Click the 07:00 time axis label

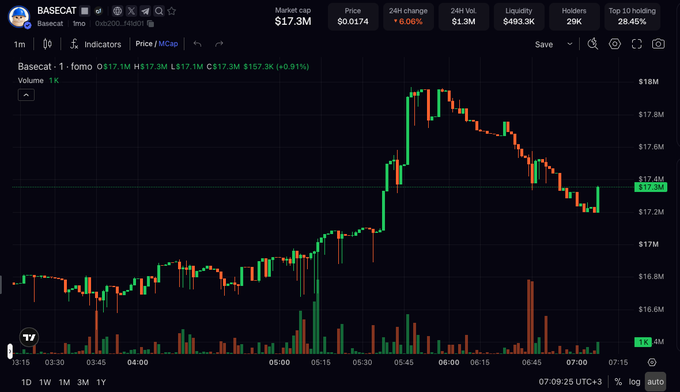(x=577, y=362)
